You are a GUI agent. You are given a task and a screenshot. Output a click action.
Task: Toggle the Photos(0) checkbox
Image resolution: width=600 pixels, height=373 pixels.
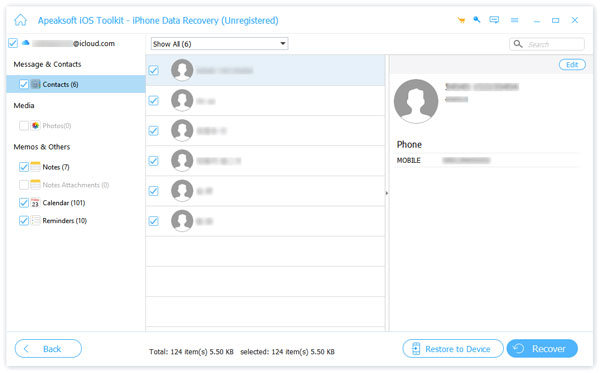pyautogui.click(x=24, y=125)
